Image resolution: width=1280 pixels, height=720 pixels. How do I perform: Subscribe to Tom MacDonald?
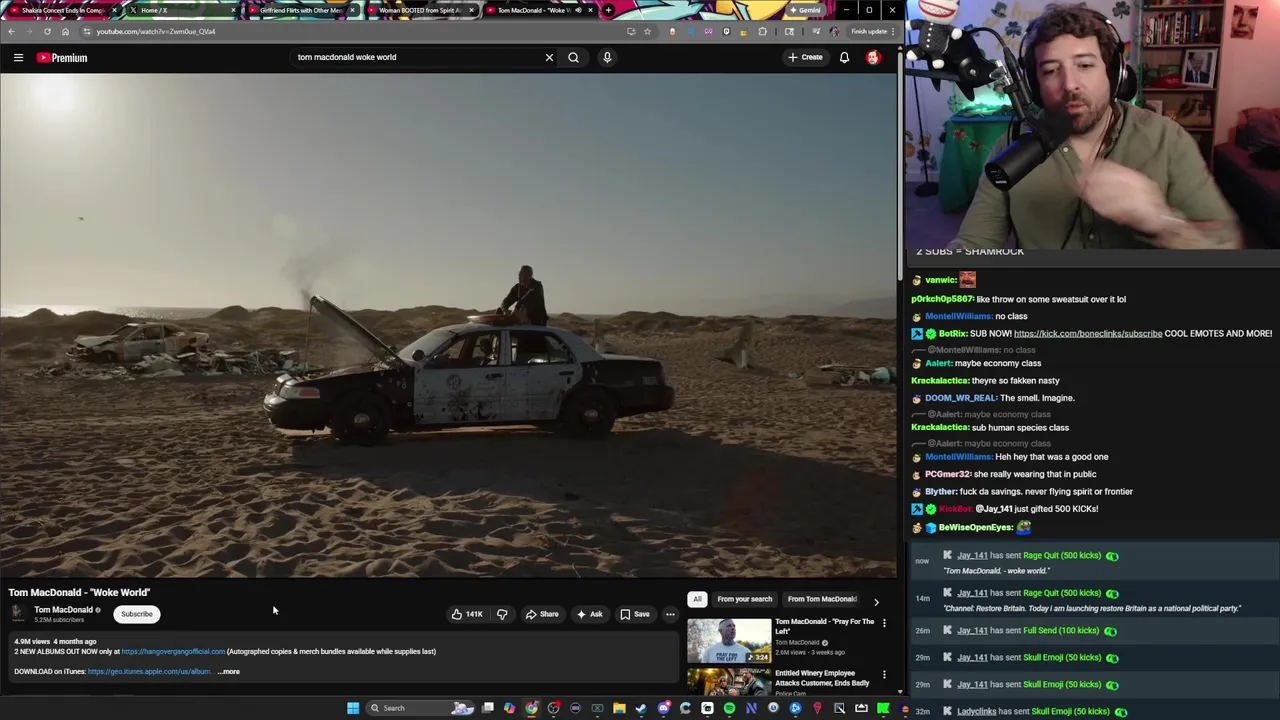[x=137, y=614]
